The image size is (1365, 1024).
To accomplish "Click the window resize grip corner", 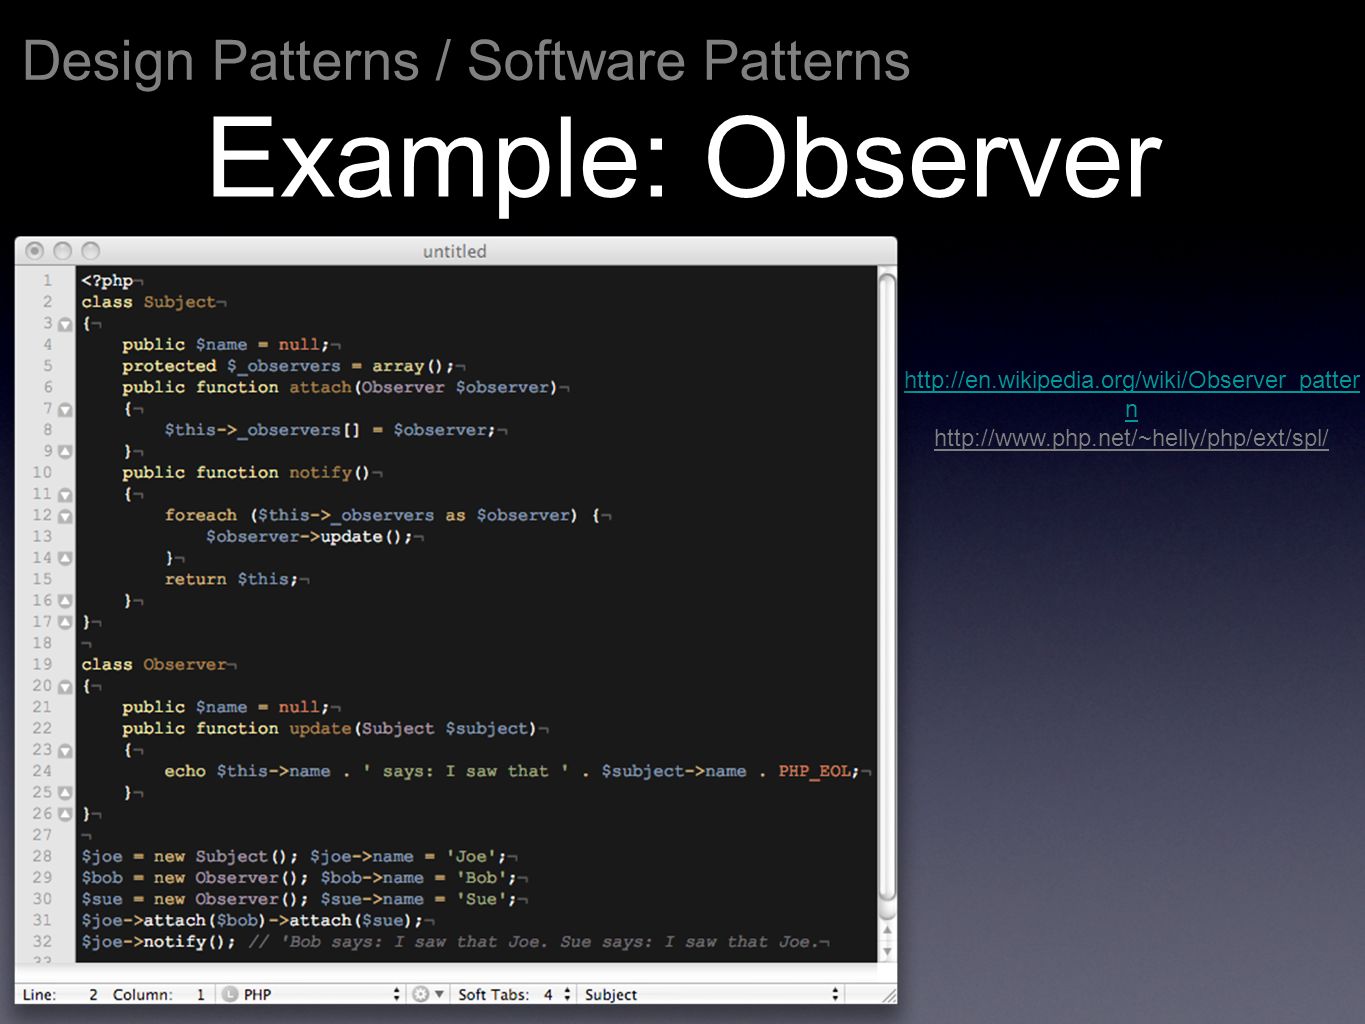I will coord(888,995).
